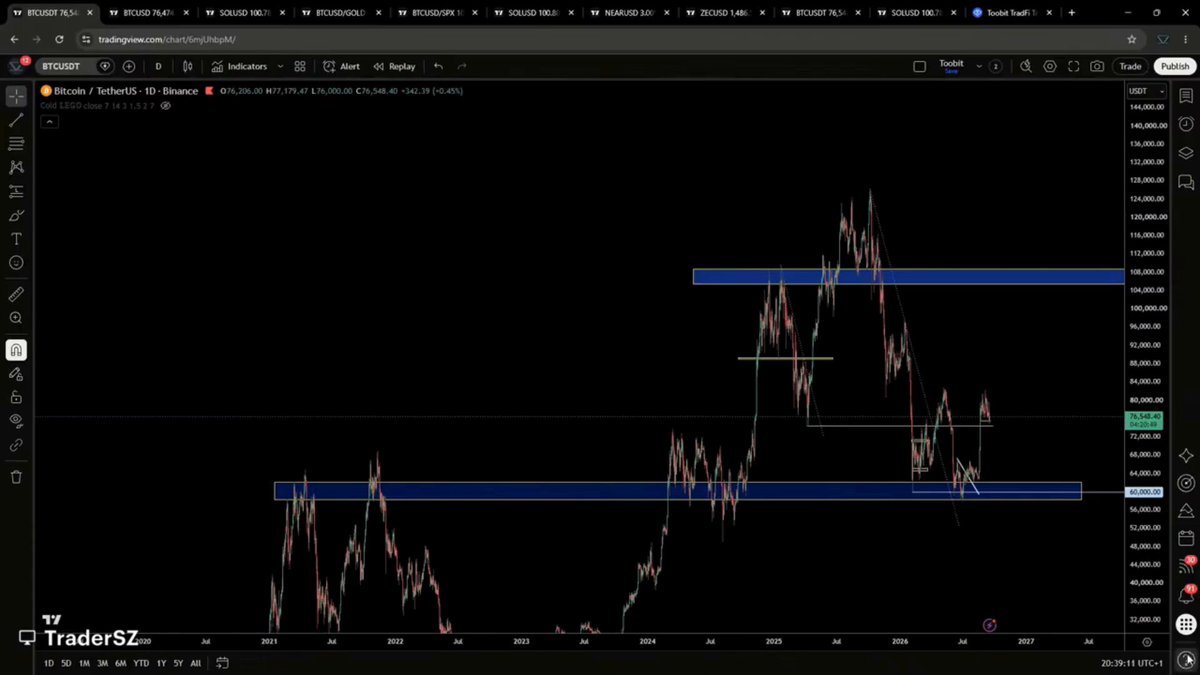1200x675 pixels.
Task: Select the crosshair cursor tool
Action: click(x=16, y=97)
